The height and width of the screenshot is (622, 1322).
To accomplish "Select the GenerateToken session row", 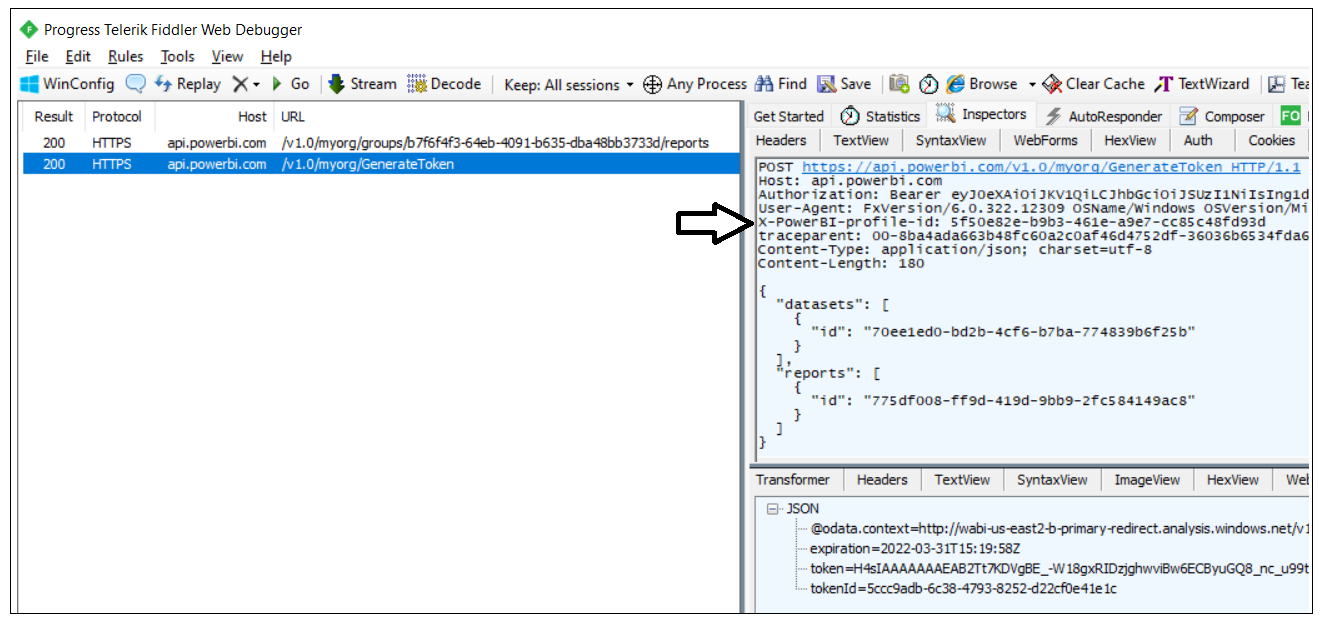I will [381, 164].
